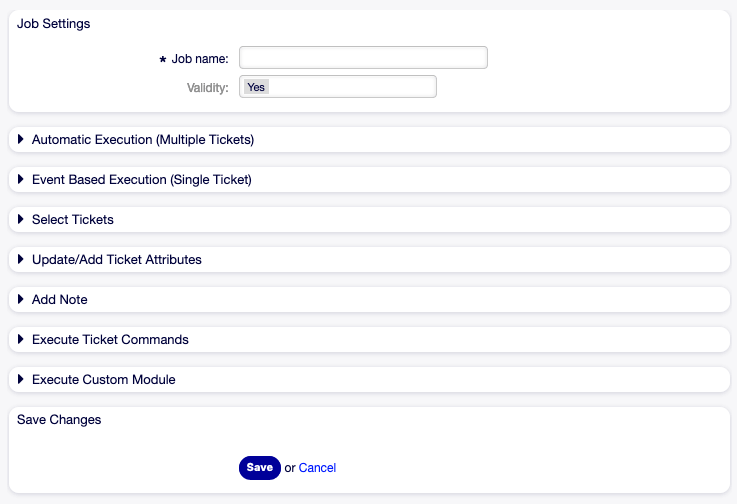Expand the Select Tickets section heading
737x504 pixels.
pos(73,220)
